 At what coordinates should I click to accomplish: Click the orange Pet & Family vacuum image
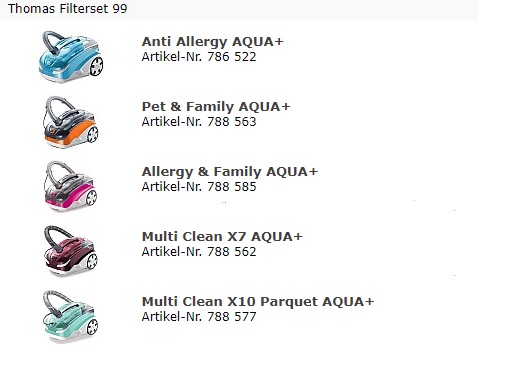click(x=71, y=122)
